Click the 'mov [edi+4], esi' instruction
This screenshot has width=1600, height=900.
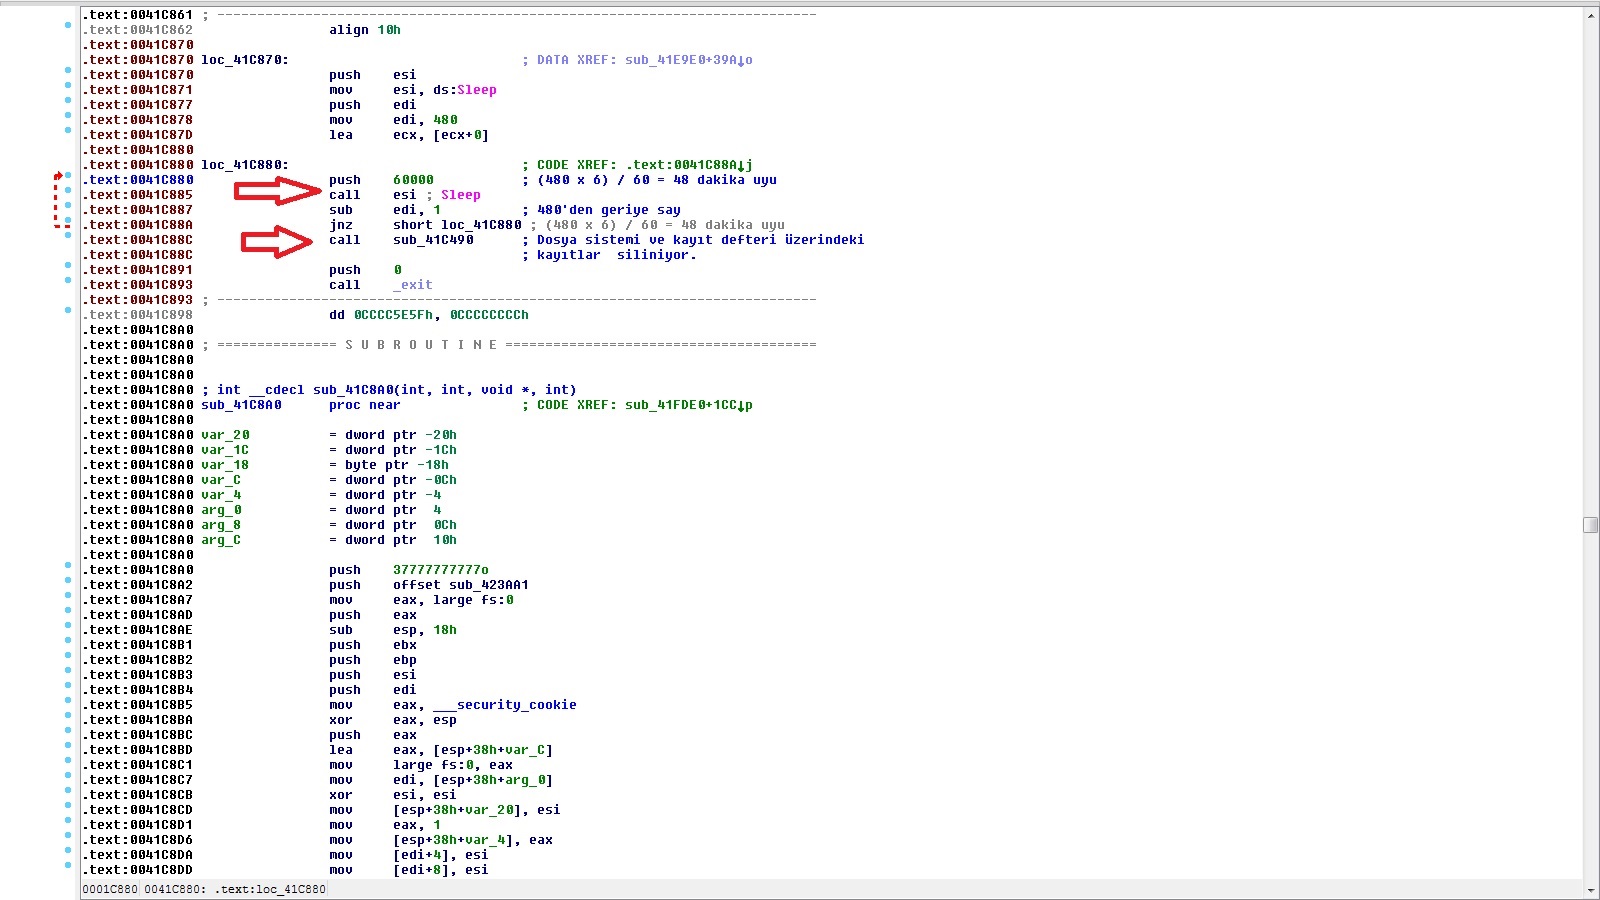click(409, 855)
